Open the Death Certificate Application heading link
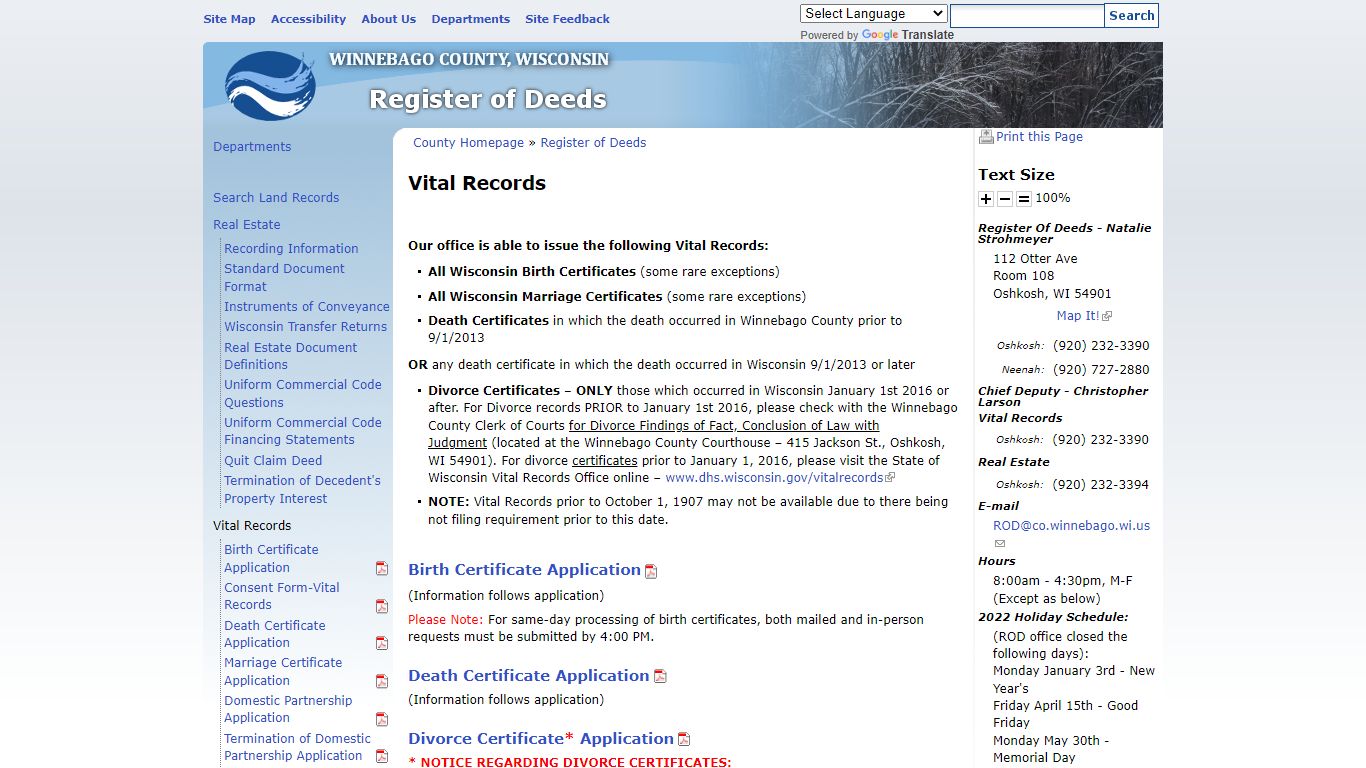The image size is (1366, 768). tap(529, 676)
